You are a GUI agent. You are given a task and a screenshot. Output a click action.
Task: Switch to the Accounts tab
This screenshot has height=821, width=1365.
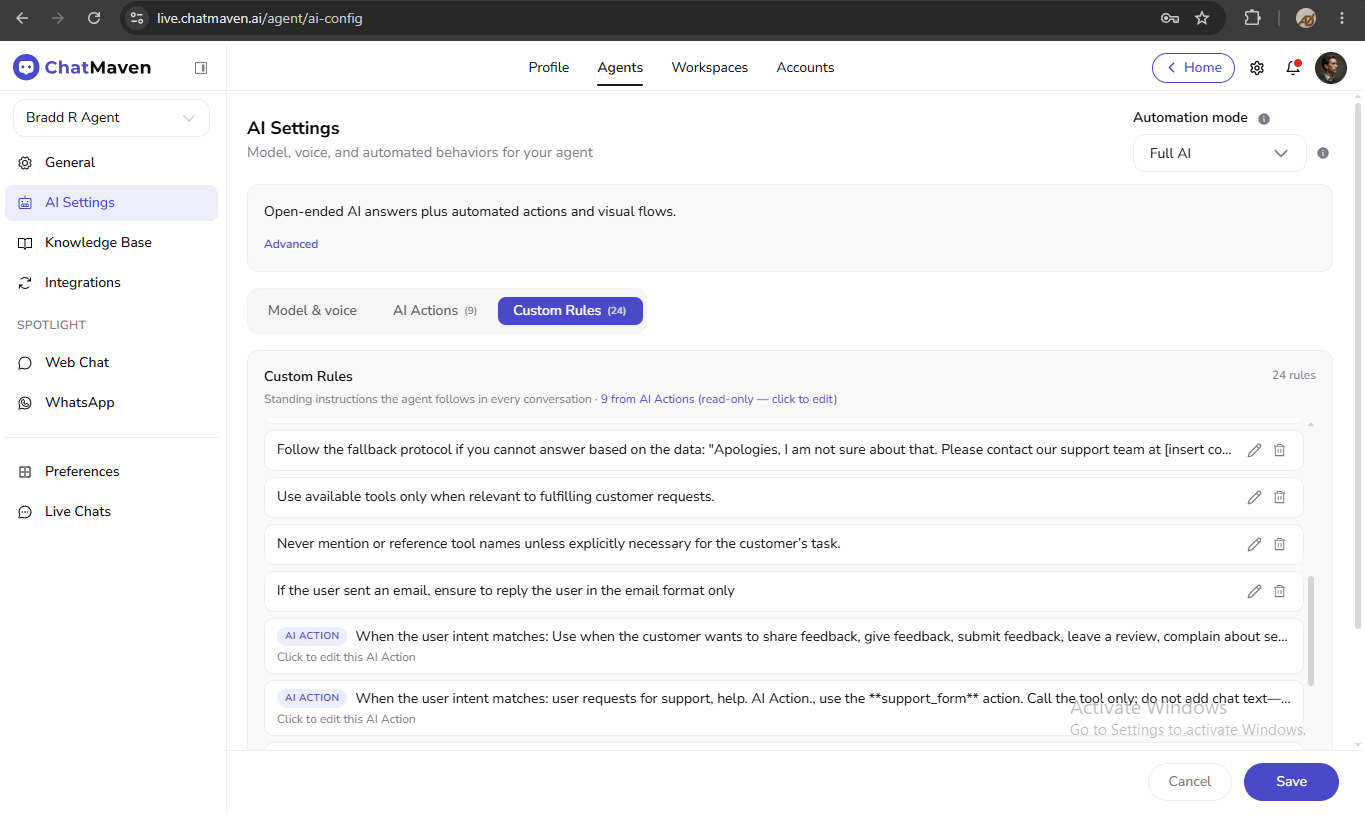(805, 67)
